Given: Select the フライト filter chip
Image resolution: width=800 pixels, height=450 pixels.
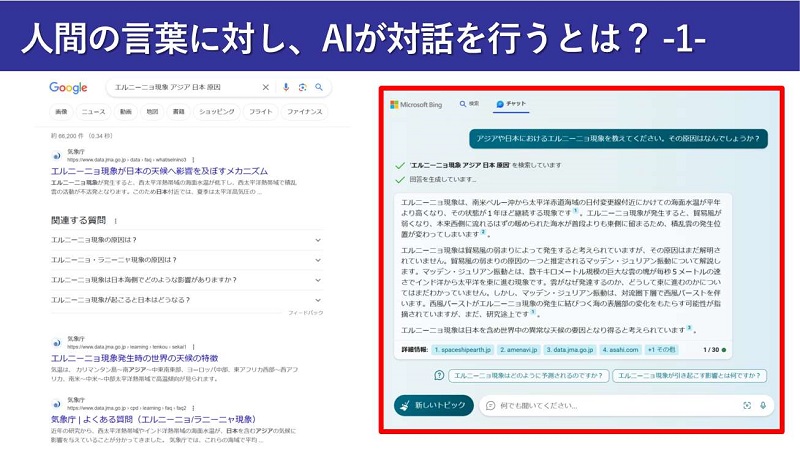Looking at the screenshot, I should tap(261, 112).
